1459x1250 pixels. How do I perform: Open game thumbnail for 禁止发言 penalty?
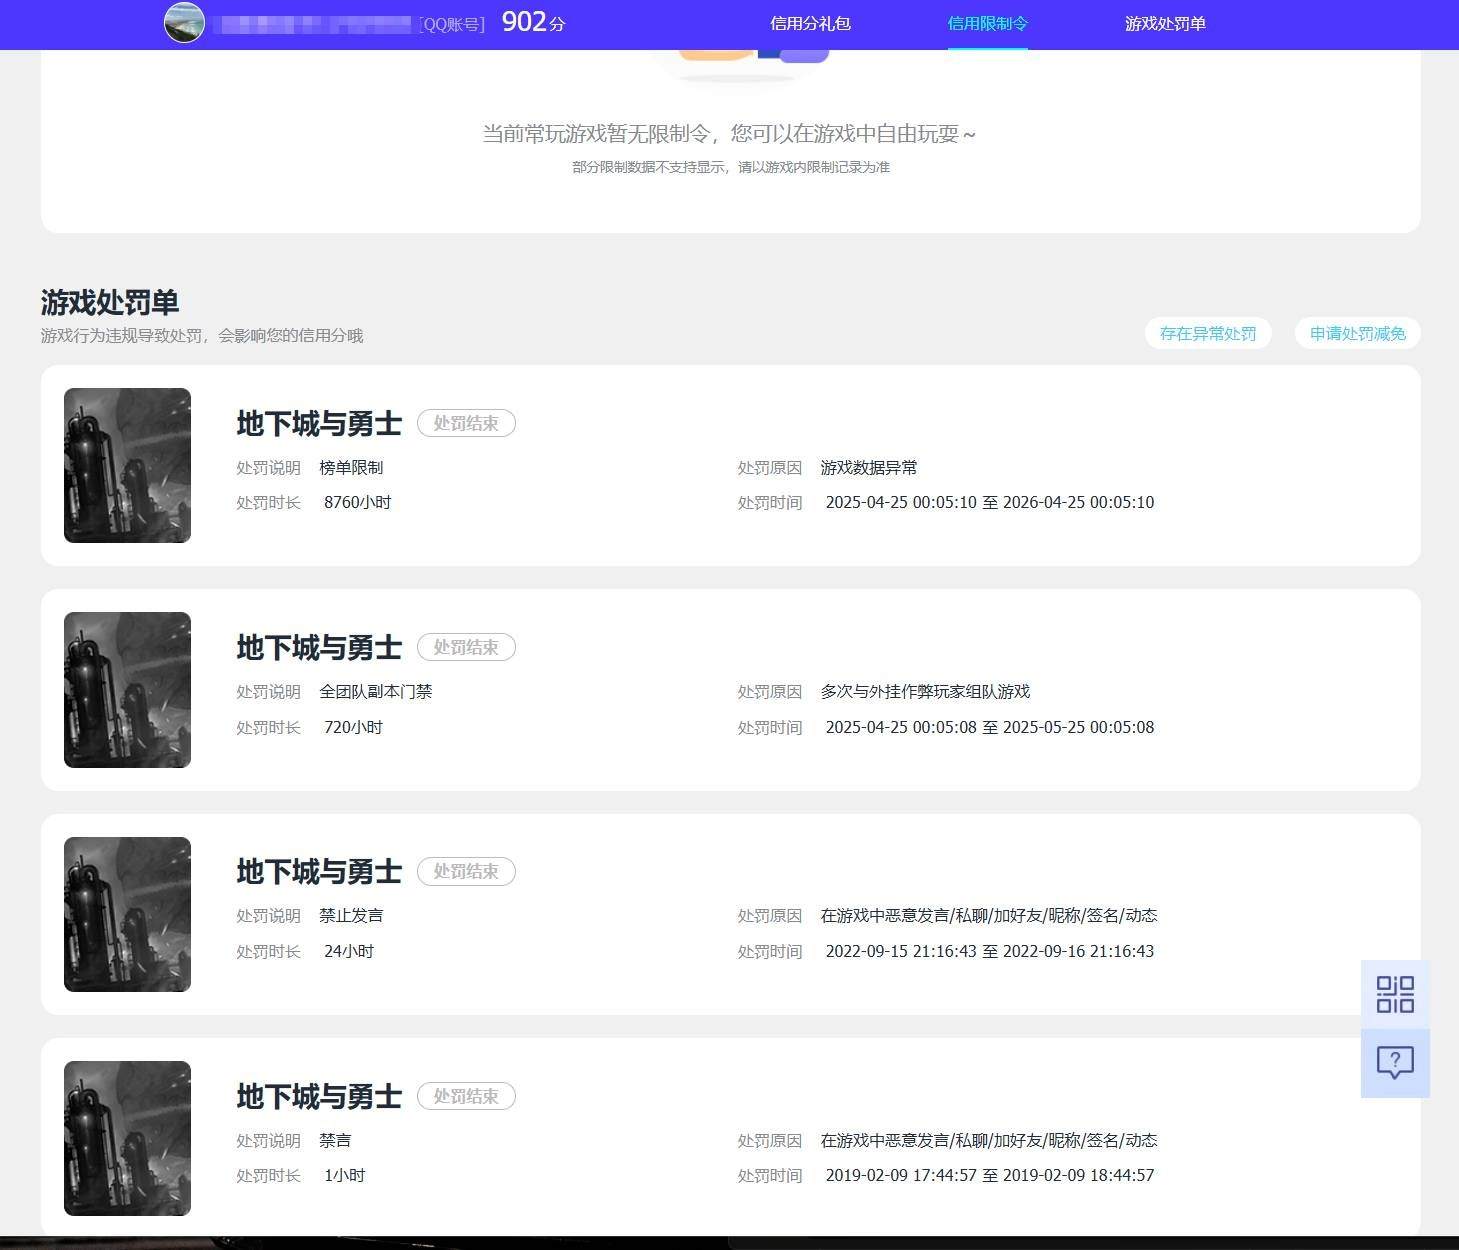(127, 914)
